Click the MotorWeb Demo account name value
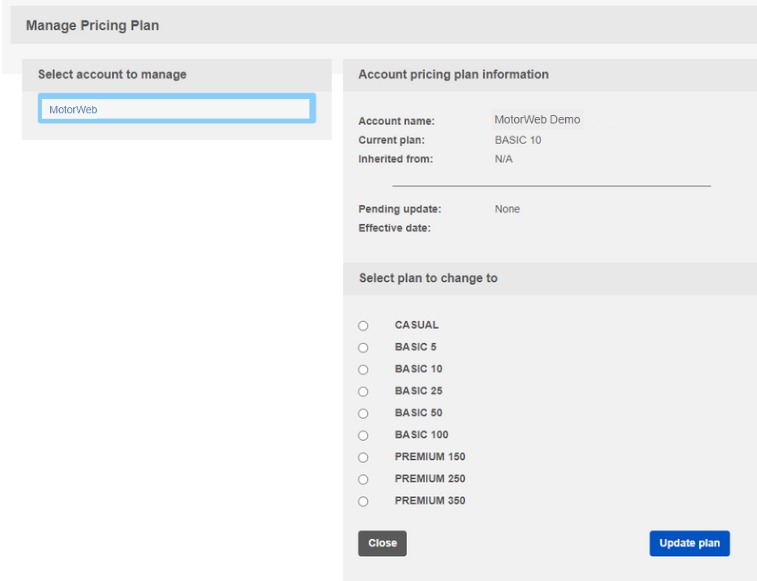The height and width of the screenshot is (581, 757). (x=537, y=120)
